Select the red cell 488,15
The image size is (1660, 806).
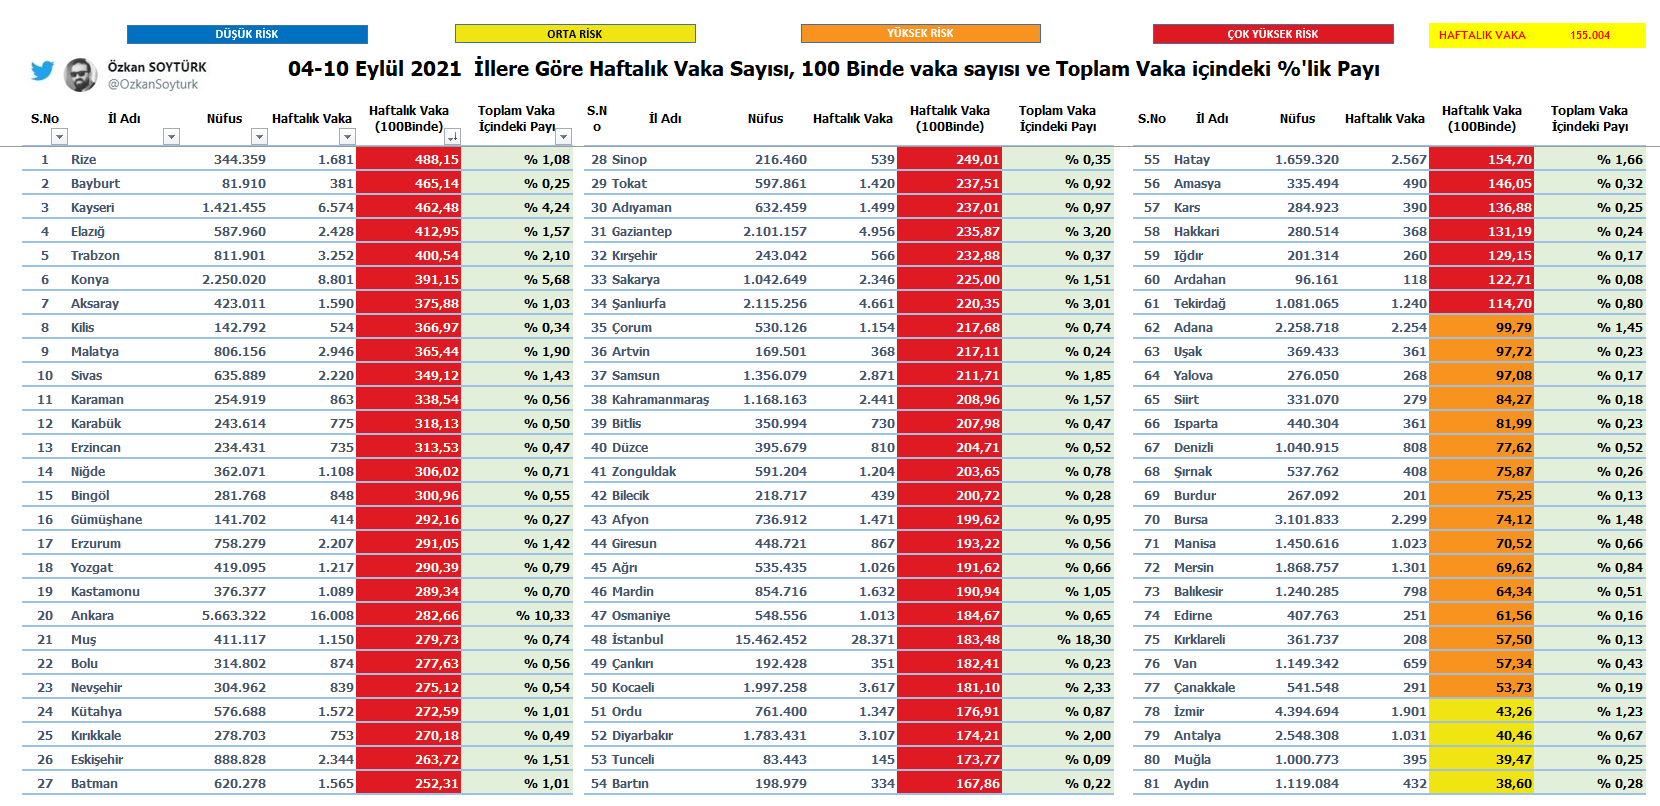[x=409, y=159]
